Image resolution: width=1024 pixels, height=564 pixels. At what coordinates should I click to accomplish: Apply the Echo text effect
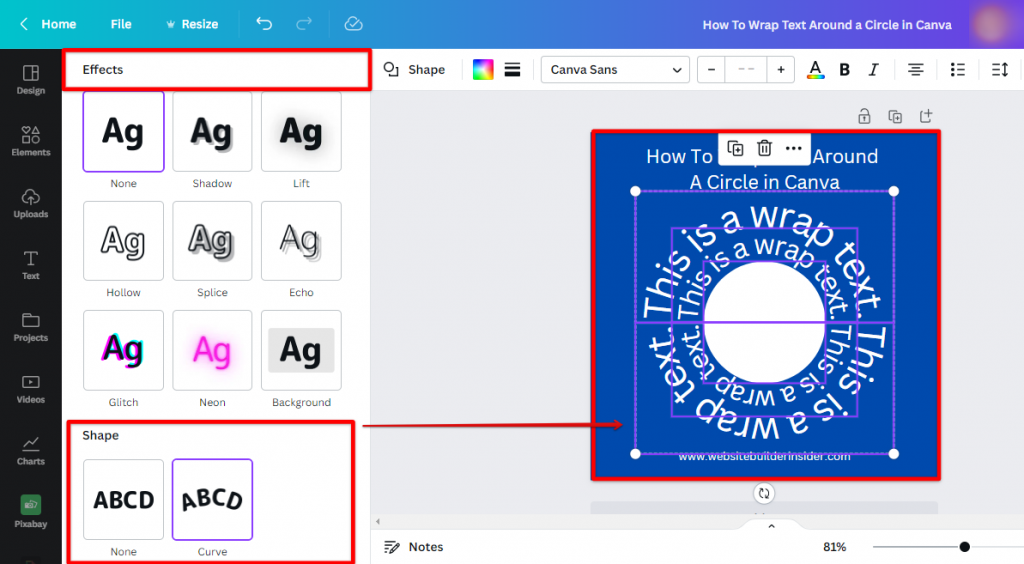click(x=301, y=241)
